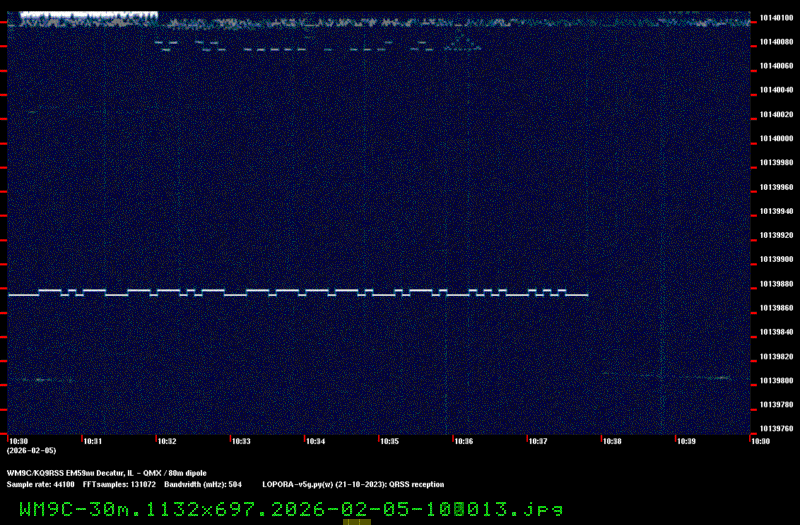Select the 10:37 time axis marker
The width and height of the screenshot is (800, 525).
coord(538,441)
